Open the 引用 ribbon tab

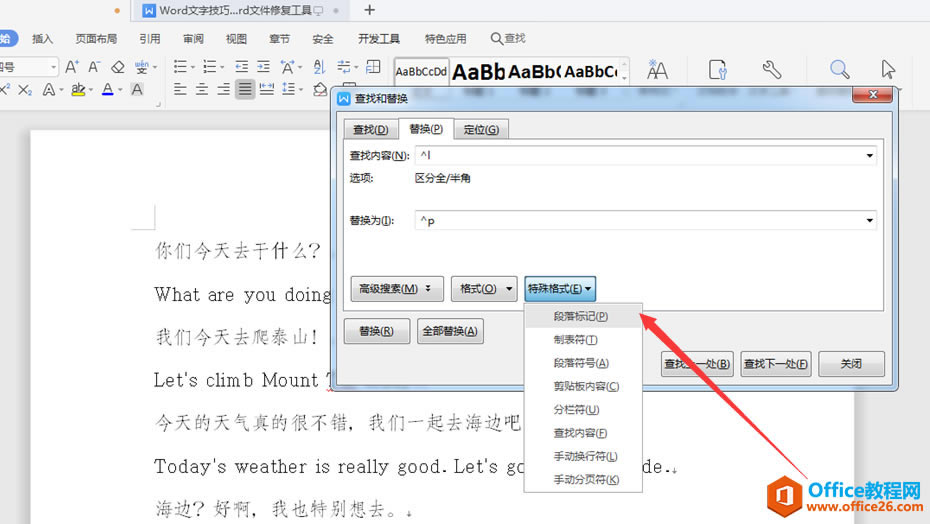(149, 39)
